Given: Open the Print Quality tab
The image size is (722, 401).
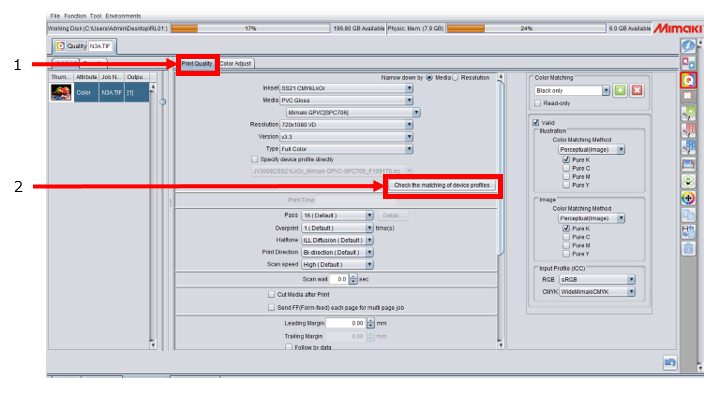Looking at the screenshot, I should tap(197, 64).
